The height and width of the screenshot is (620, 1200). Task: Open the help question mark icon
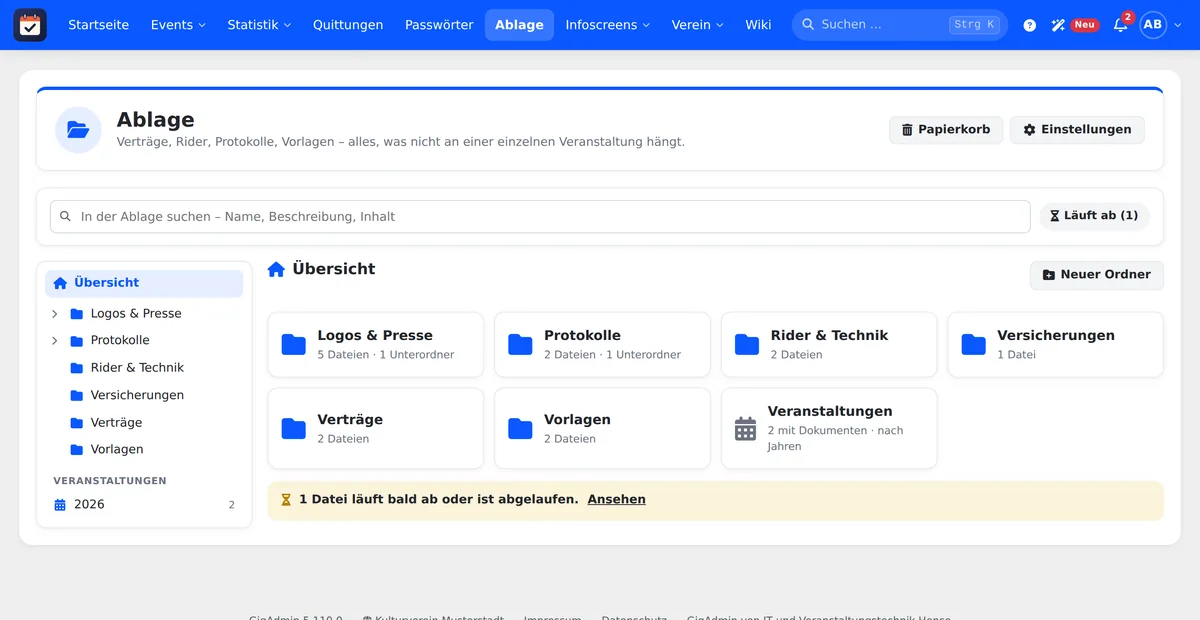(1030, 25)
